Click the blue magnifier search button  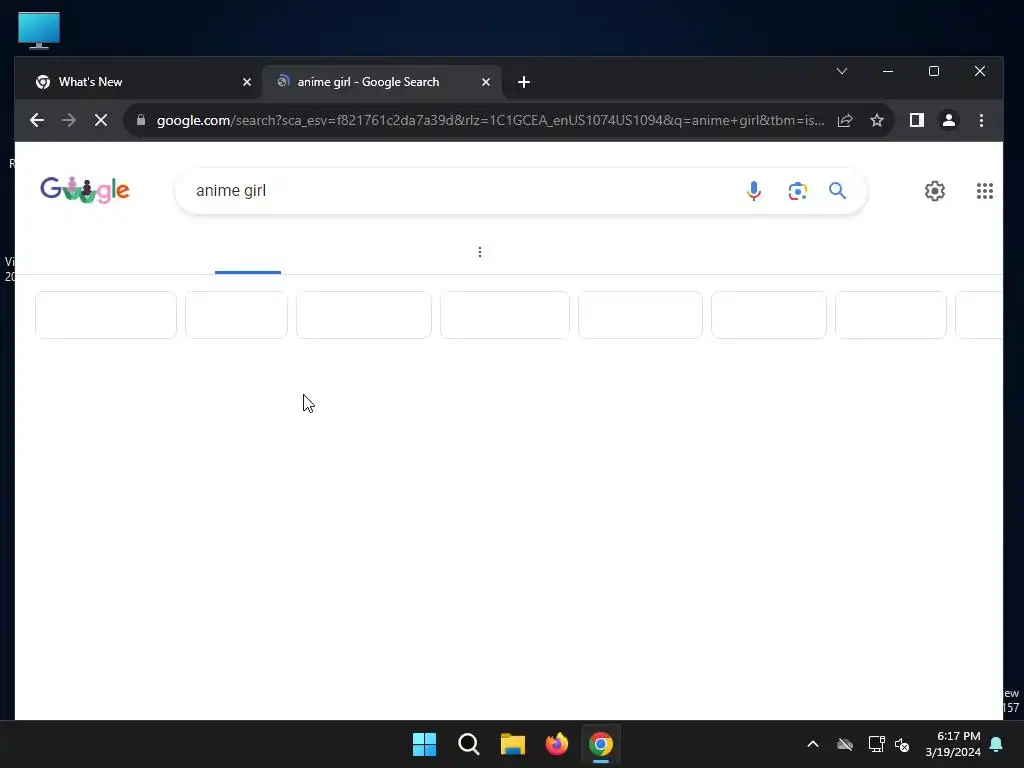[837, 191]
